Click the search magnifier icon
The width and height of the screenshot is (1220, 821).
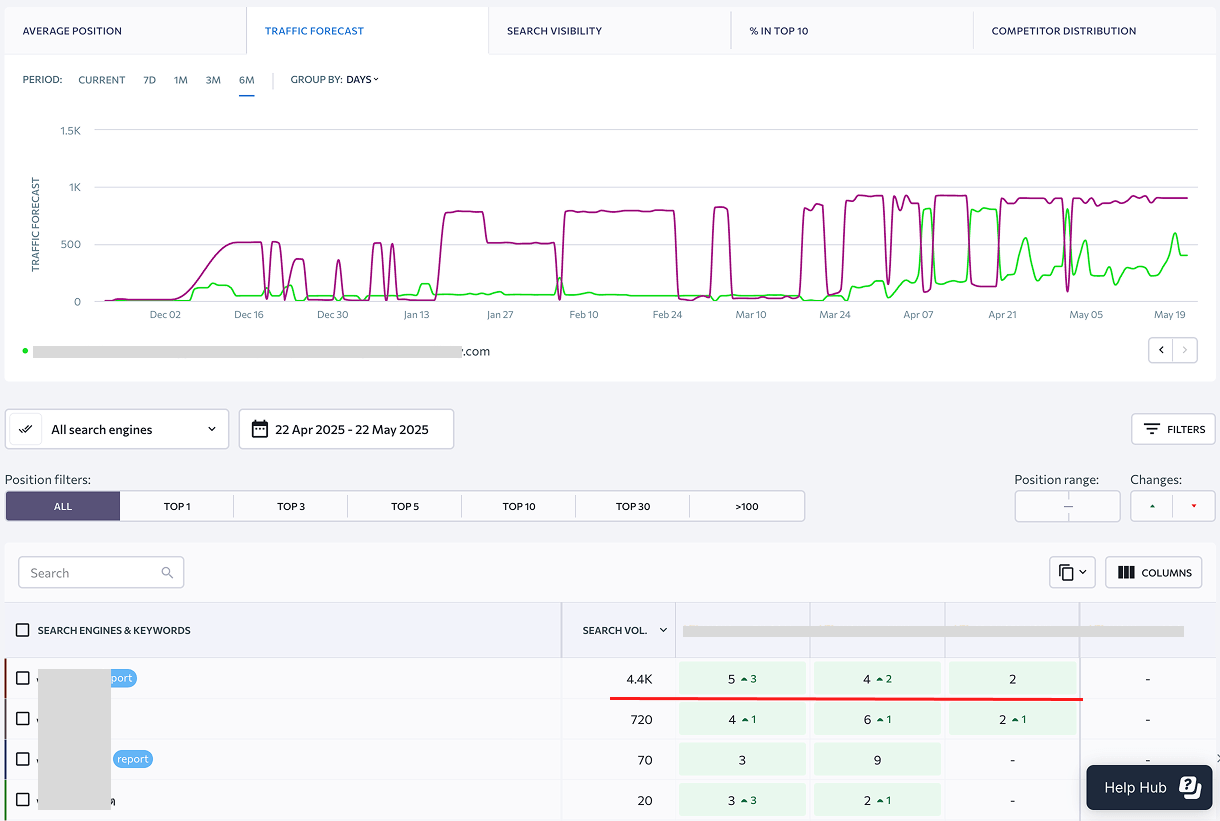167,573
